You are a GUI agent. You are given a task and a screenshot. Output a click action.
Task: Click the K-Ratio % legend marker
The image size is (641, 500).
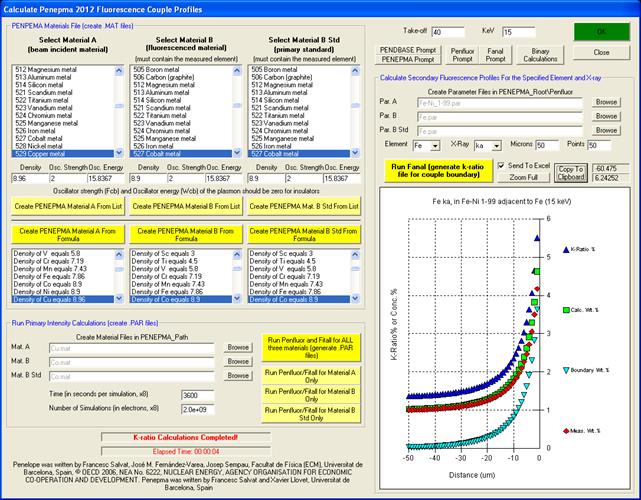tap(566, 249)
